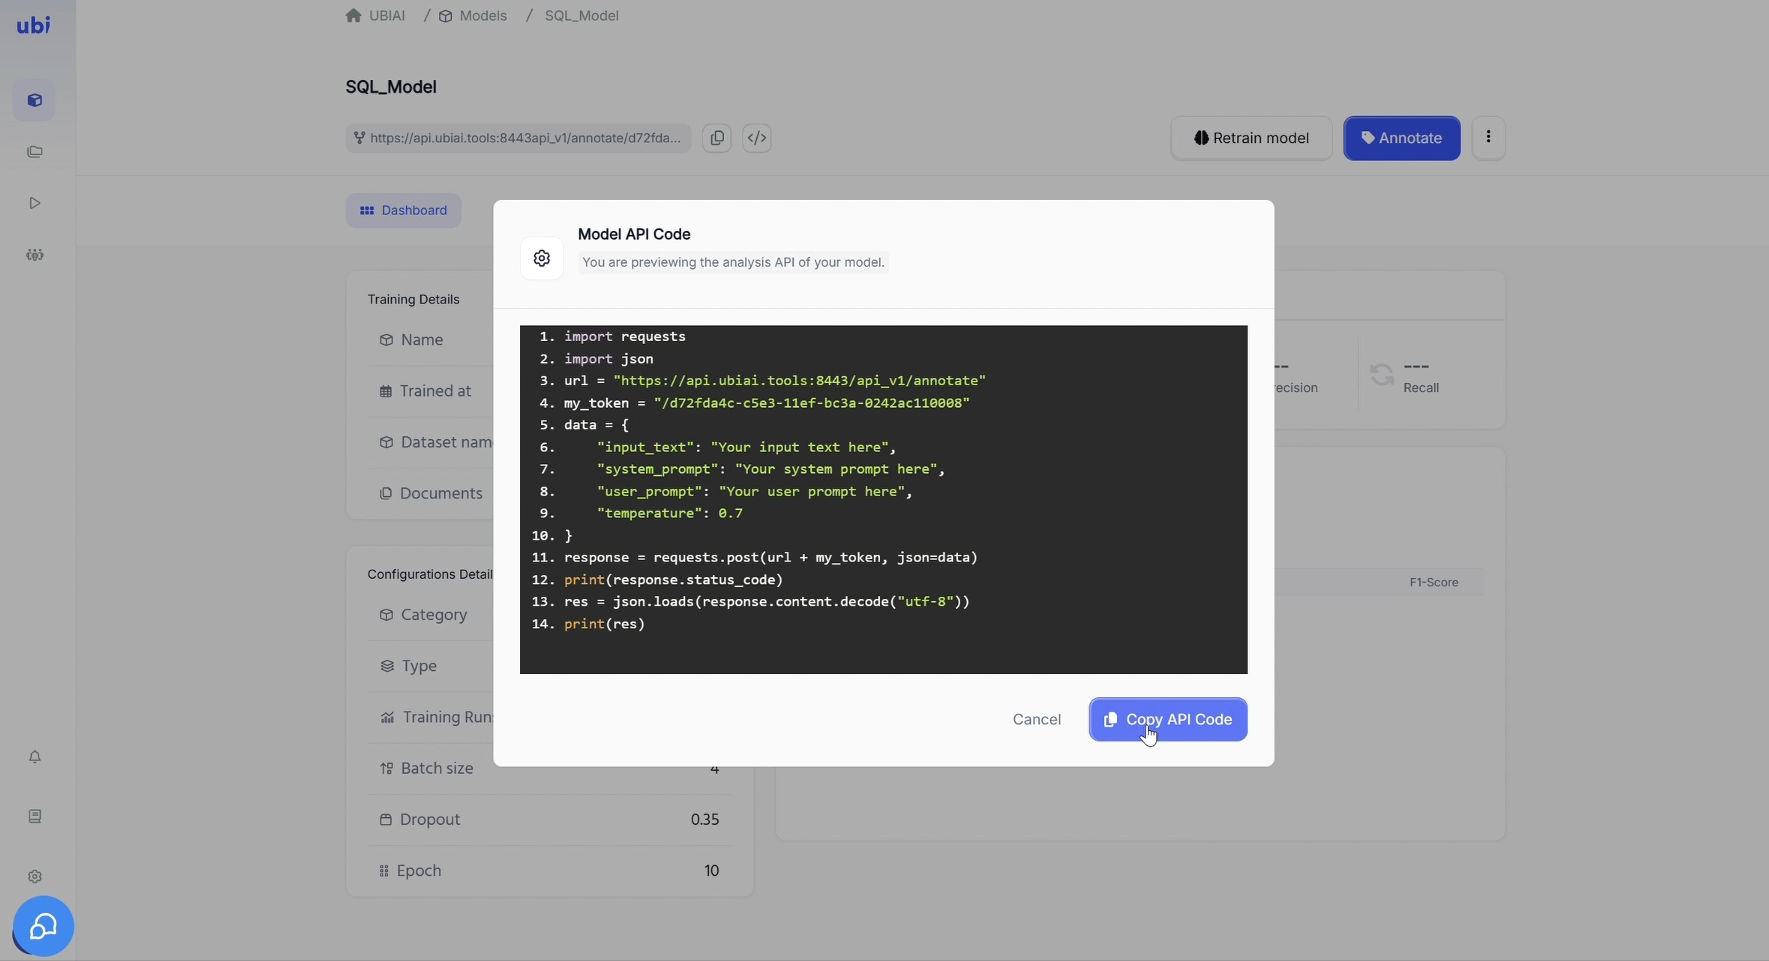
Task: Go to Models in breadcrumb
Action: click(x=482, y=16)
